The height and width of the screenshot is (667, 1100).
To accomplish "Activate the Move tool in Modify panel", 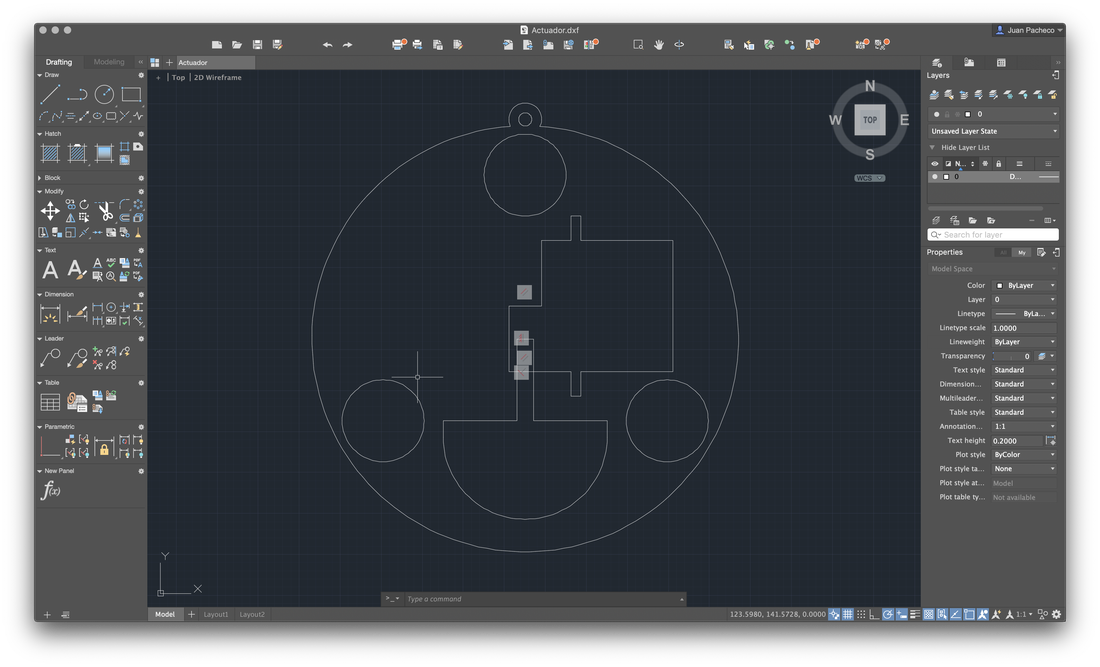I will pyautogui.click(x=50, y=210).
